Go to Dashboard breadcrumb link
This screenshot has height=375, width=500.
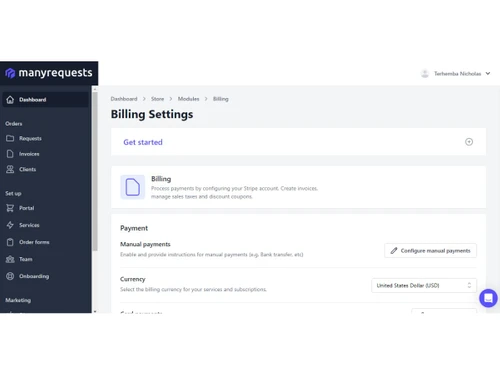click(x=124, y=99)
